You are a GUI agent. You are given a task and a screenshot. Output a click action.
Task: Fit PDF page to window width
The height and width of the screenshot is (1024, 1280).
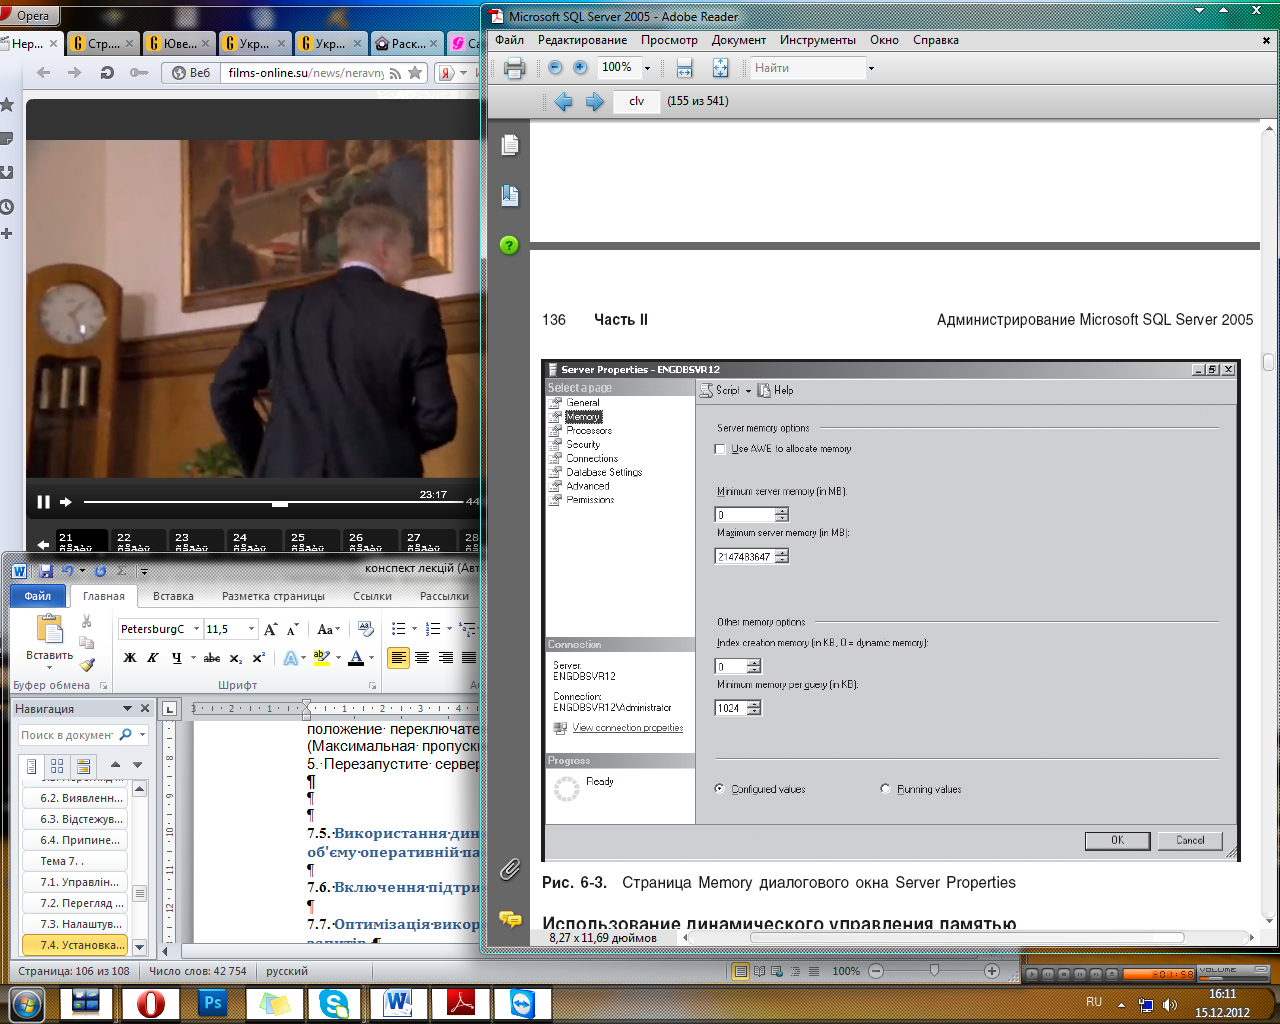coord(685,68)
